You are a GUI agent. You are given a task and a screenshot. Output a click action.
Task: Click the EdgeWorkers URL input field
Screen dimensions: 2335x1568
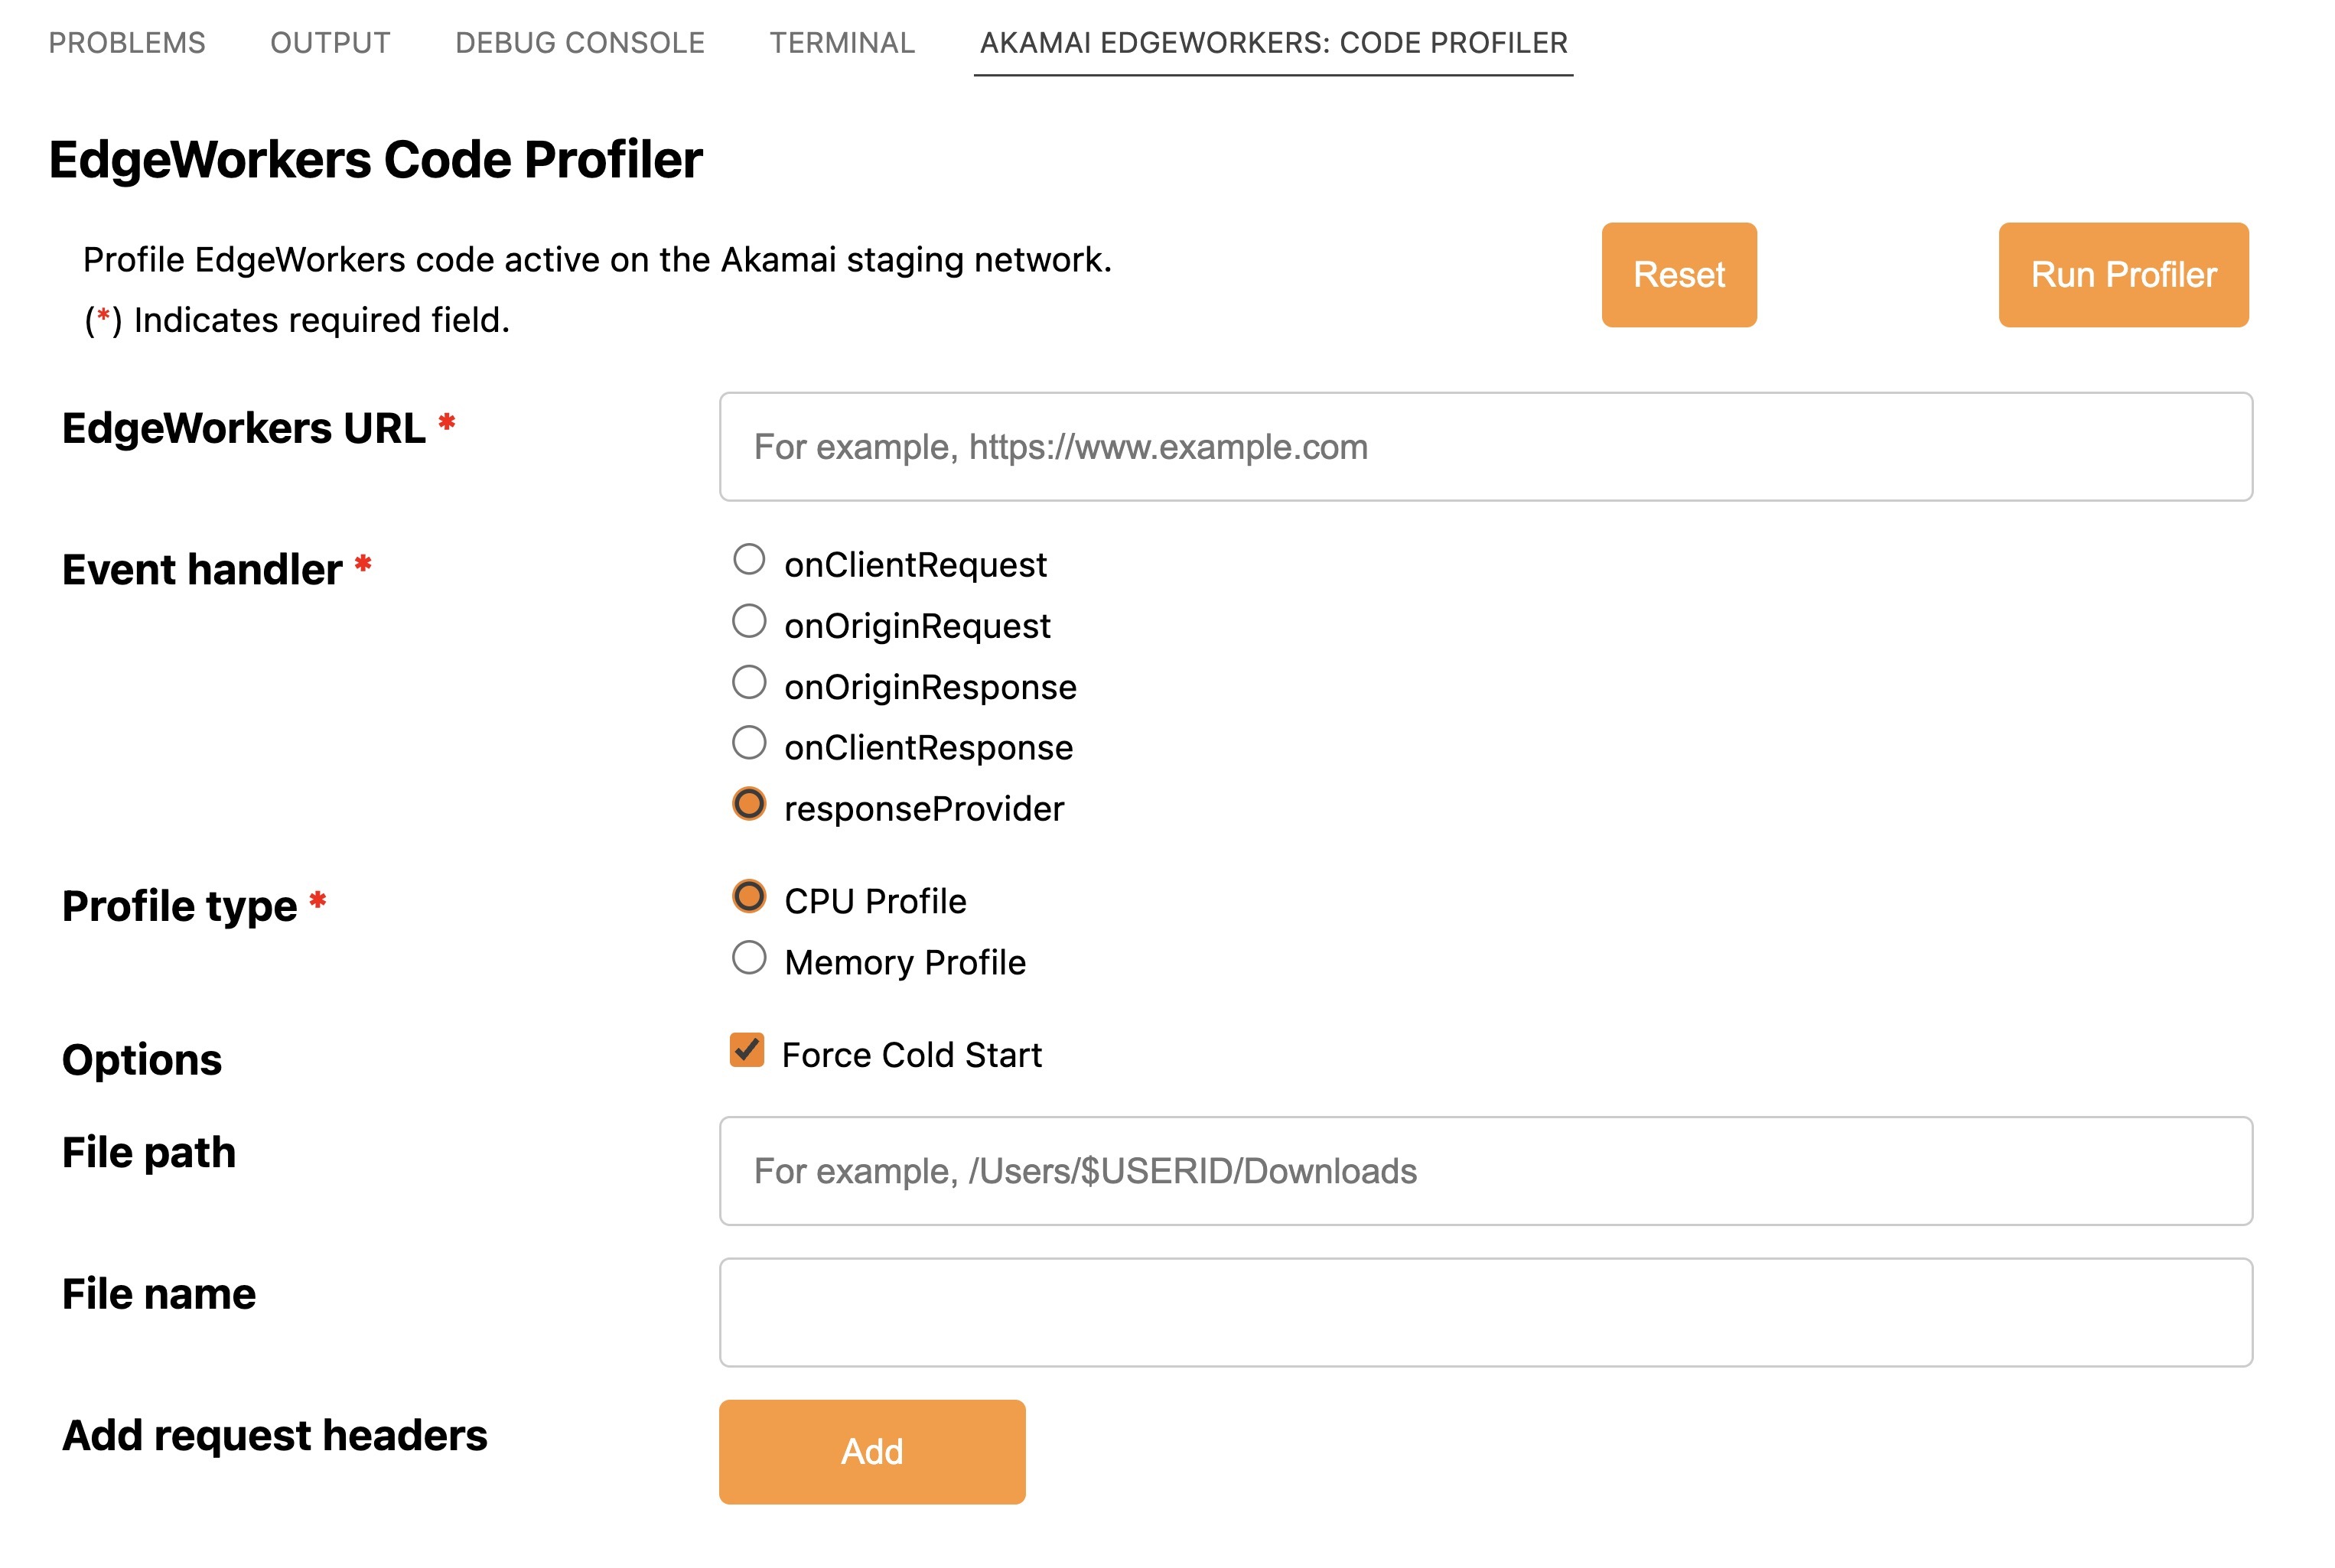[x=1485, y=447]
